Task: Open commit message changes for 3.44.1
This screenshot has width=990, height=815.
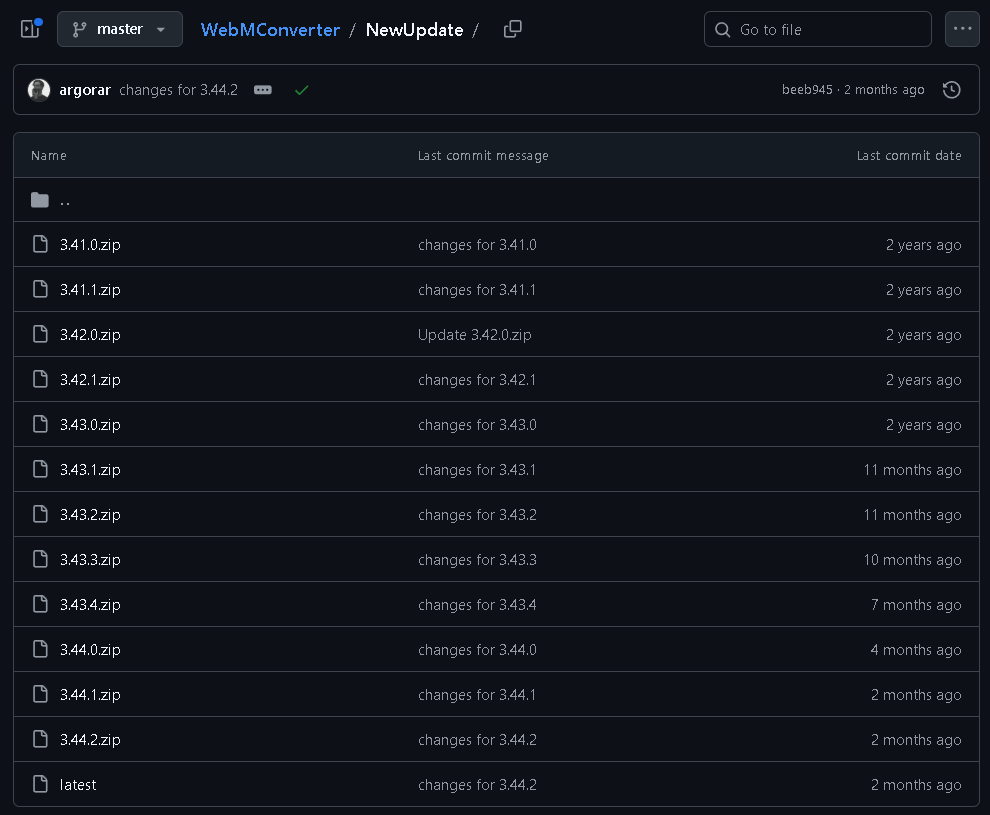Action: 477,694
